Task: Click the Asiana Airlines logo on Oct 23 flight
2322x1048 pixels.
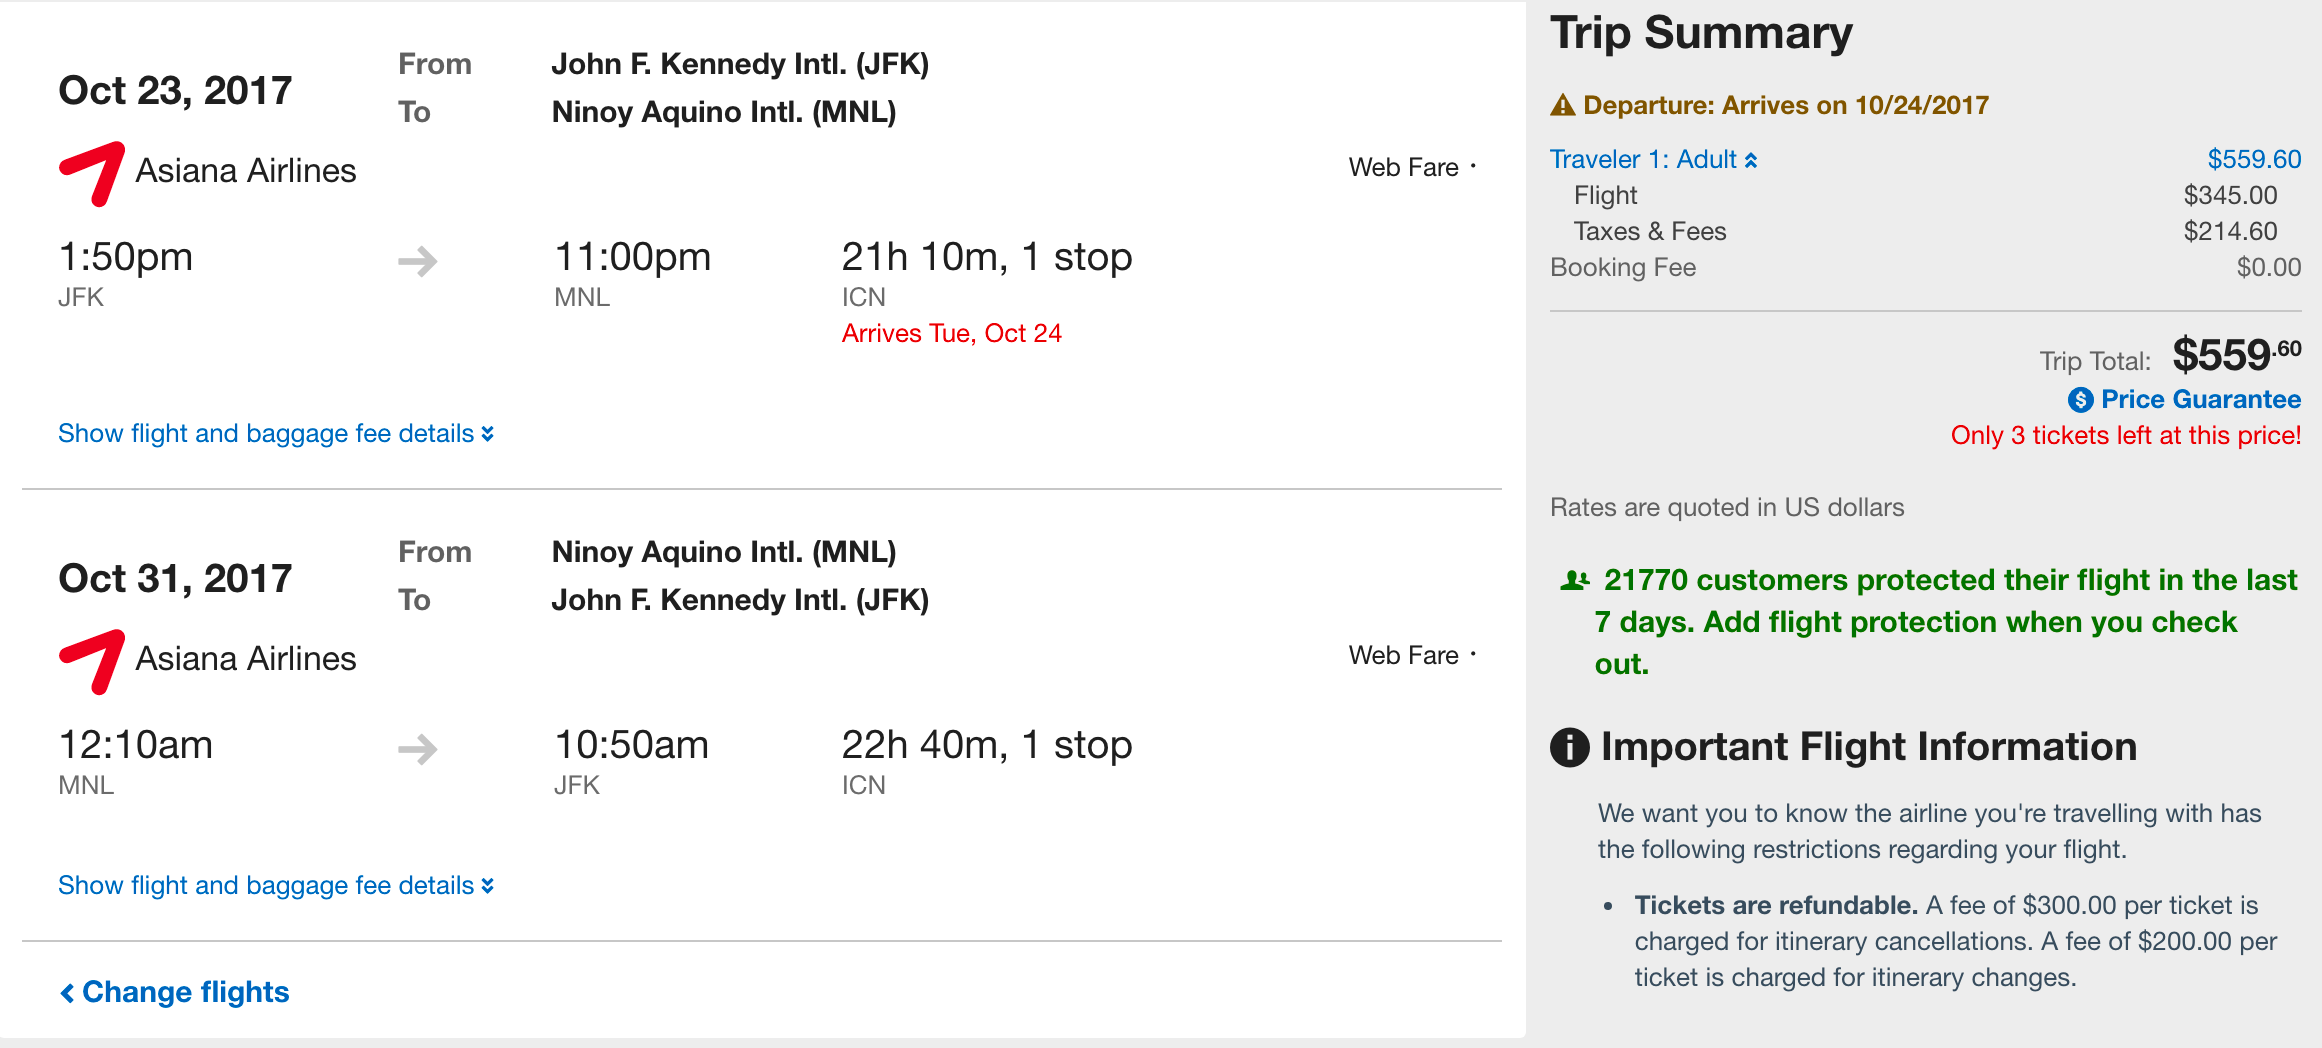Action: pyautogui.click(x=92, y=173)
